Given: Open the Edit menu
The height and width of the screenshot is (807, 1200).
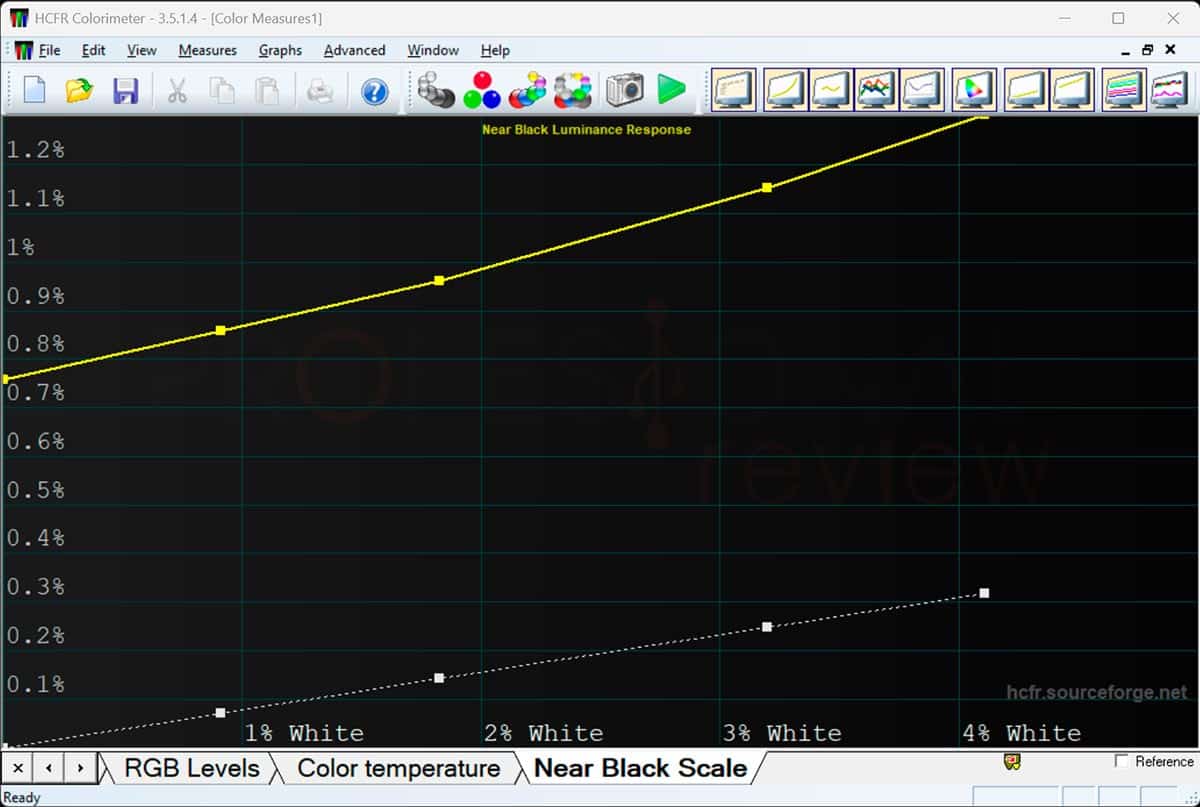Looking at the screenshot, I should [94, 50].
